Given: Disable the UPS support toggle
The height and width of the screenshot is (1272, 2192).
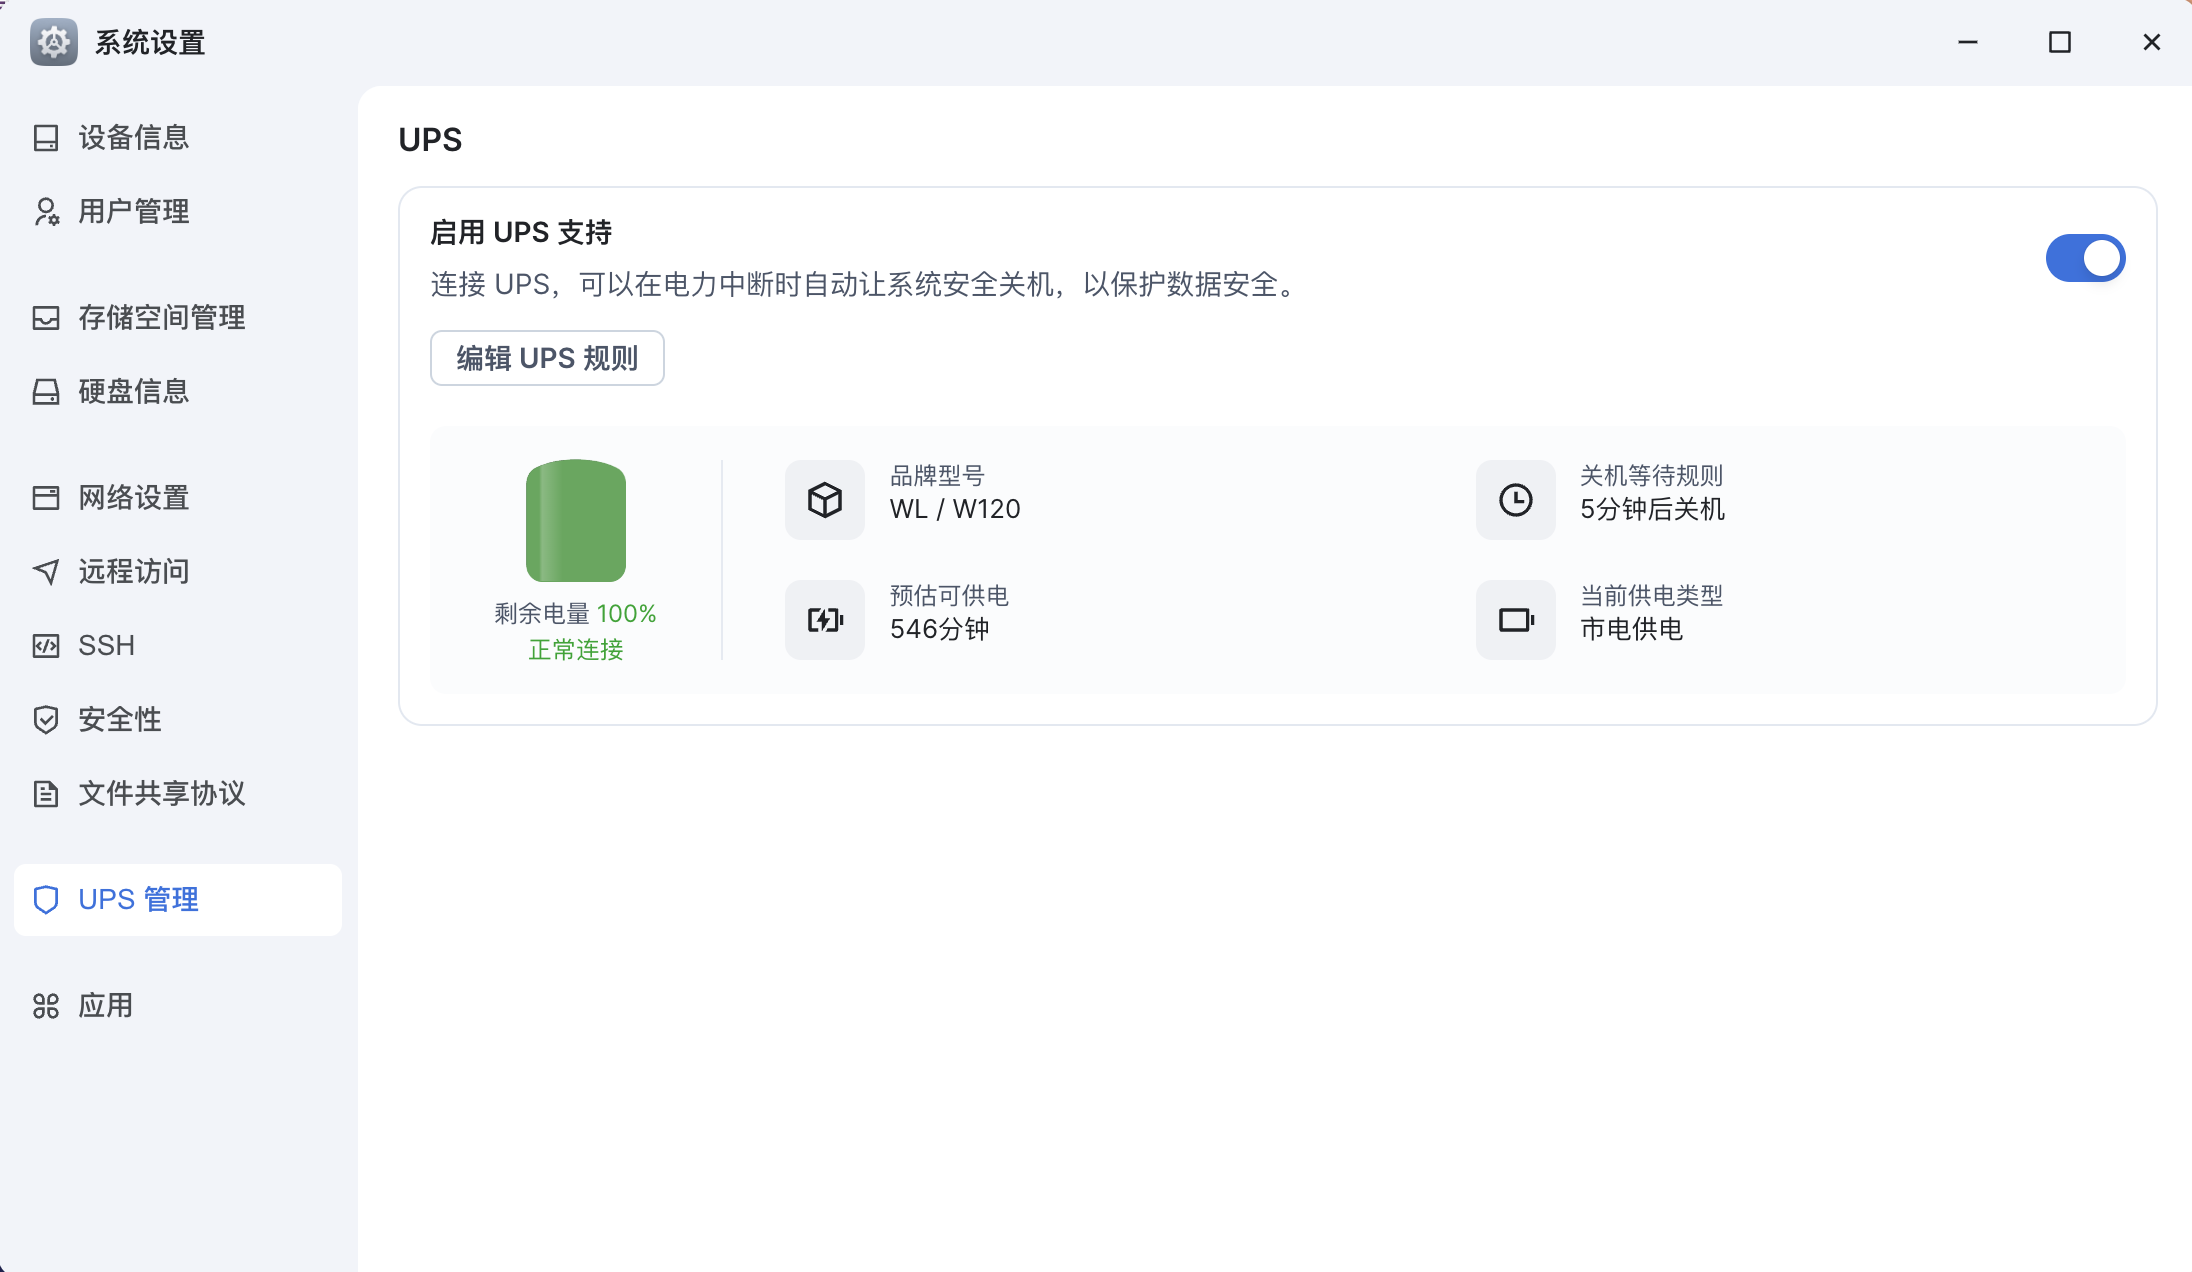Looking at the screenshot, I should [x=2085, y=258].
